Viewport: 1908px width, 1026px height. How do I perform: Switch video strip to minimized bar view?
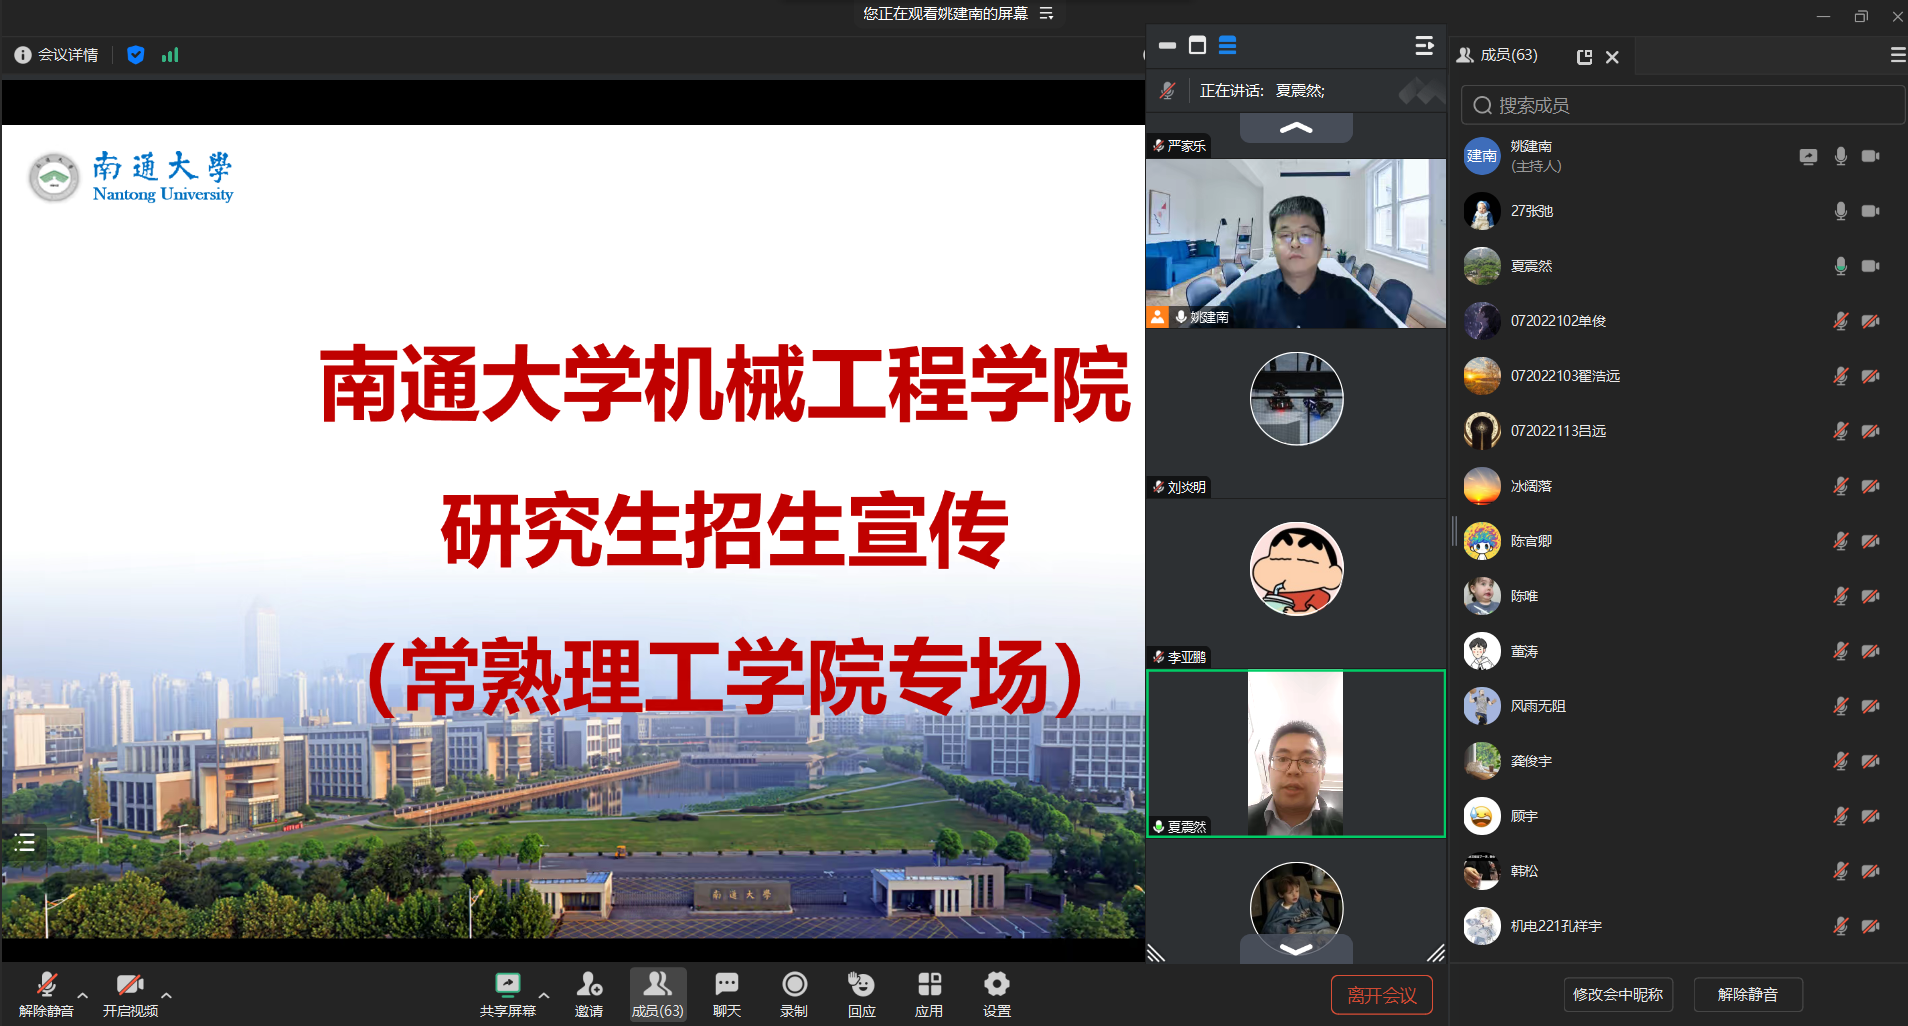pyautogui.click(x=1167, y=45)
